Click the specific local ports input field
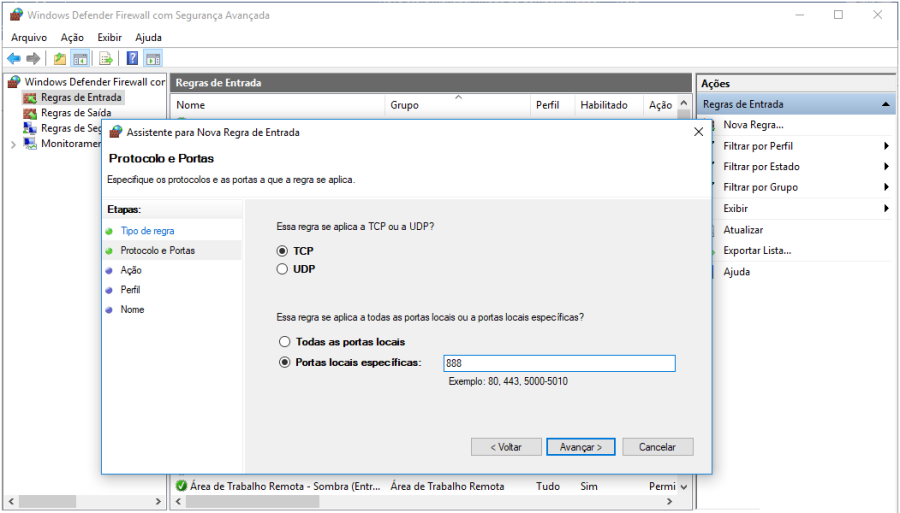Image resolution: width=900 pixels, height=513 pixels. 559,363
